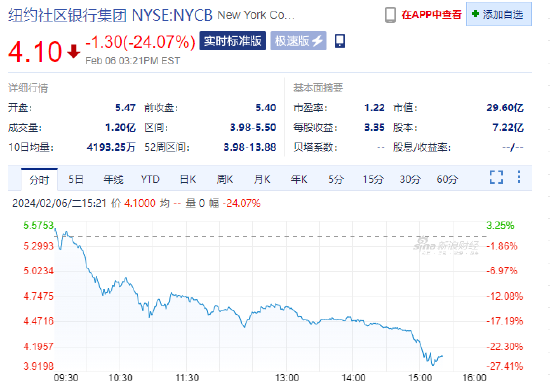Screen dimensions: 550x383
Task: Click the phone icon beside 极速版
Action: (x=340, y=41)
